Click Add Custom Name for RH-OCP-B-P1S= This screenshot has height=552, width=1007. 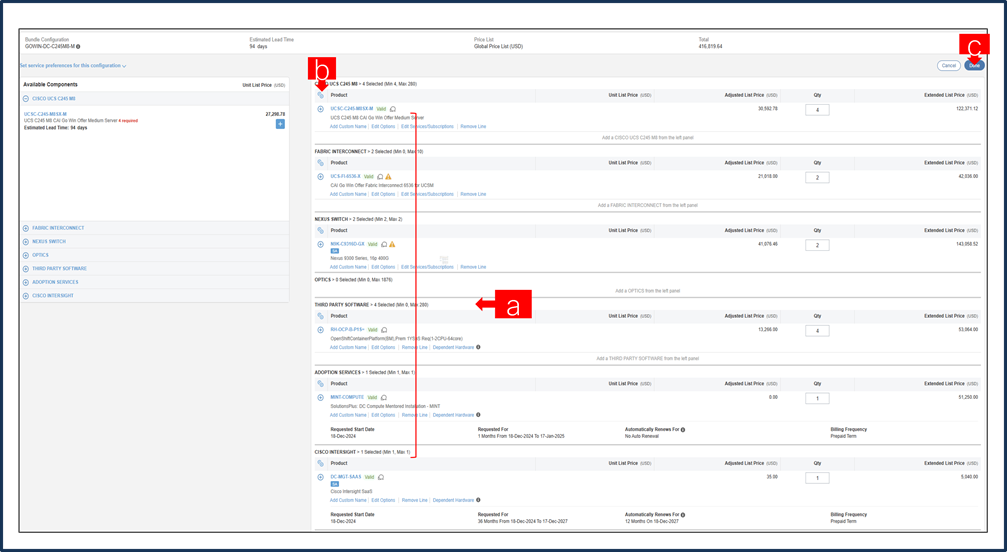point(348,347)
